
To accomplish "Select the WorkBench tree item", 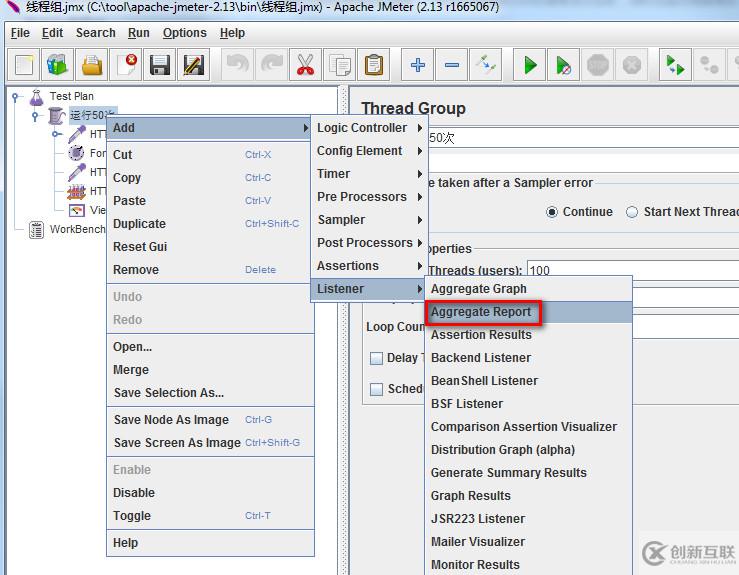I will point(78,230).
